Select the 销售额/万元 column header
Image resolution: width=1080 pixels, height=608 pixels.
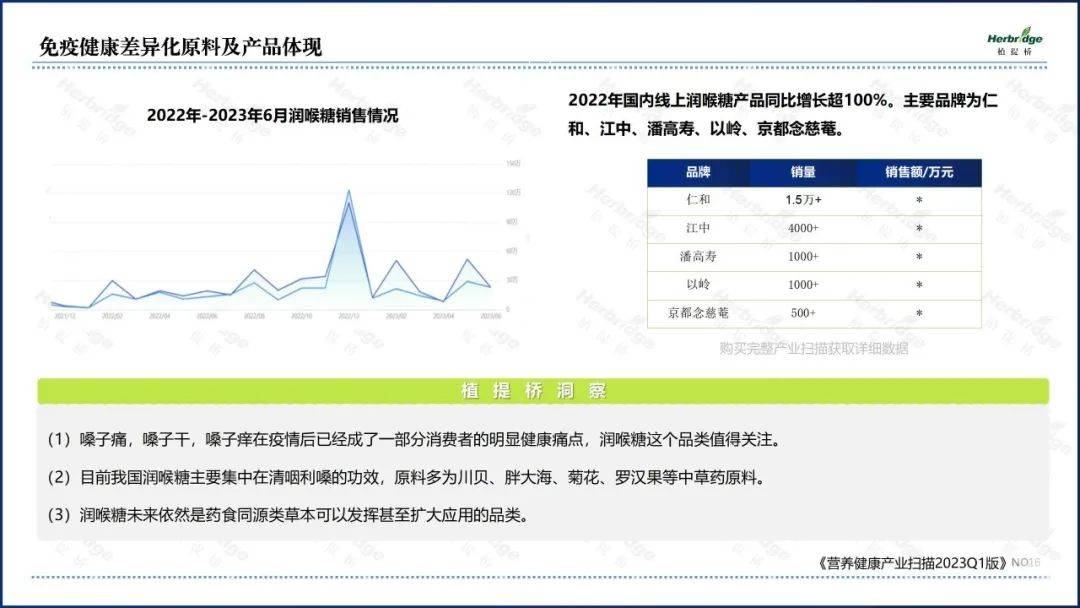tap(918, 172)
